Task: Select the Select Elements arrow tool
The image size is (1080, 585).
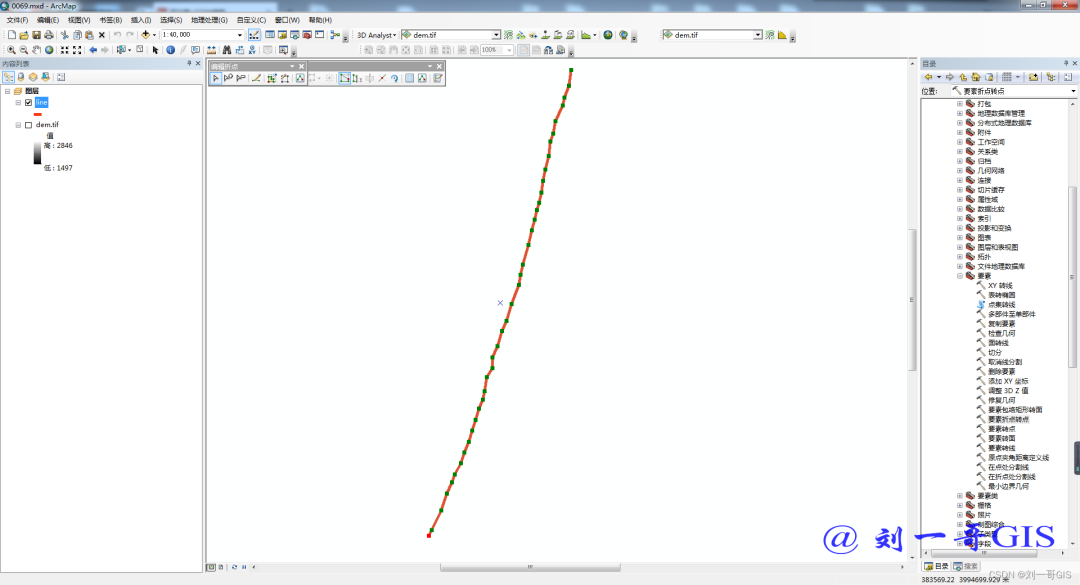Action: (x=156, y=50)
